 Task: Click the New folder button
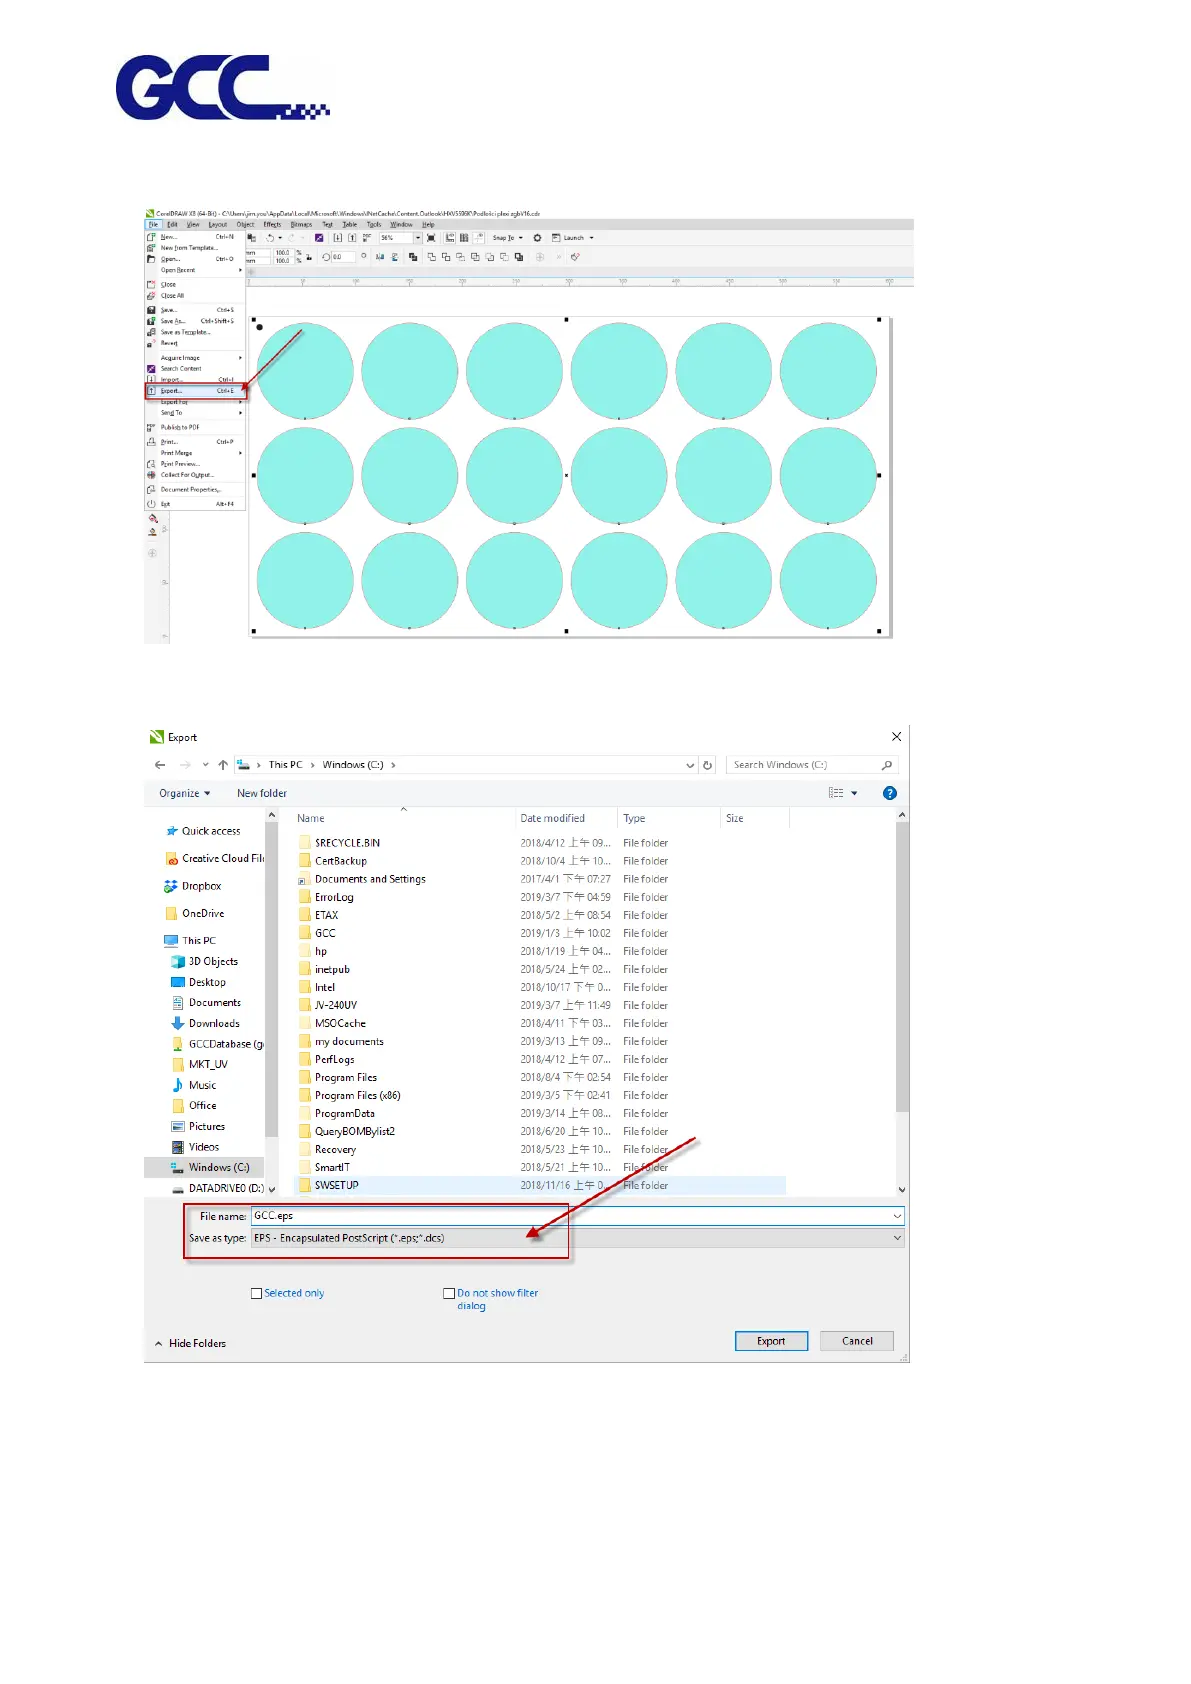click(262, 793)
